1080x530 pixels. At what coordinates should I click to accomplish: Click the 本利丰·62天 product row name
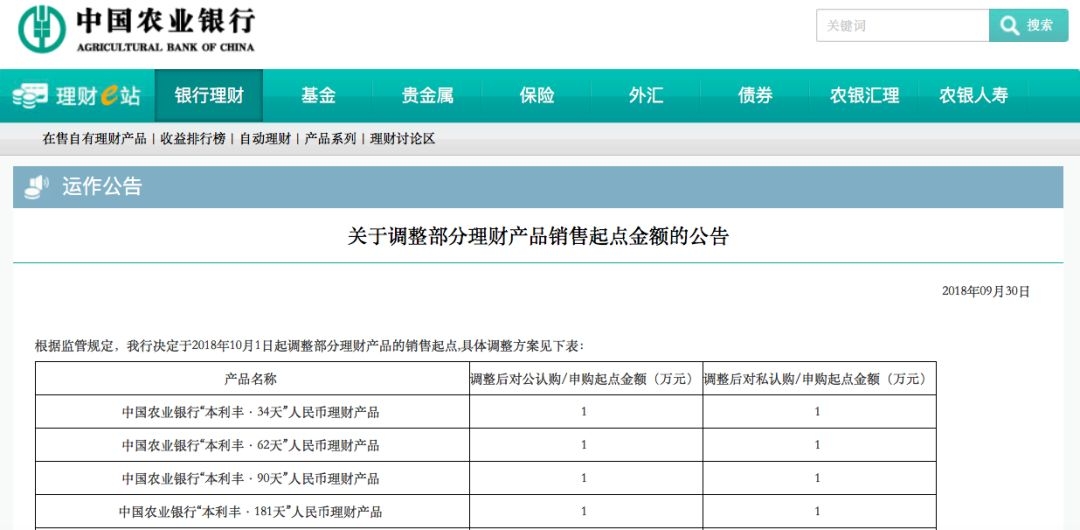coord(251,445)
